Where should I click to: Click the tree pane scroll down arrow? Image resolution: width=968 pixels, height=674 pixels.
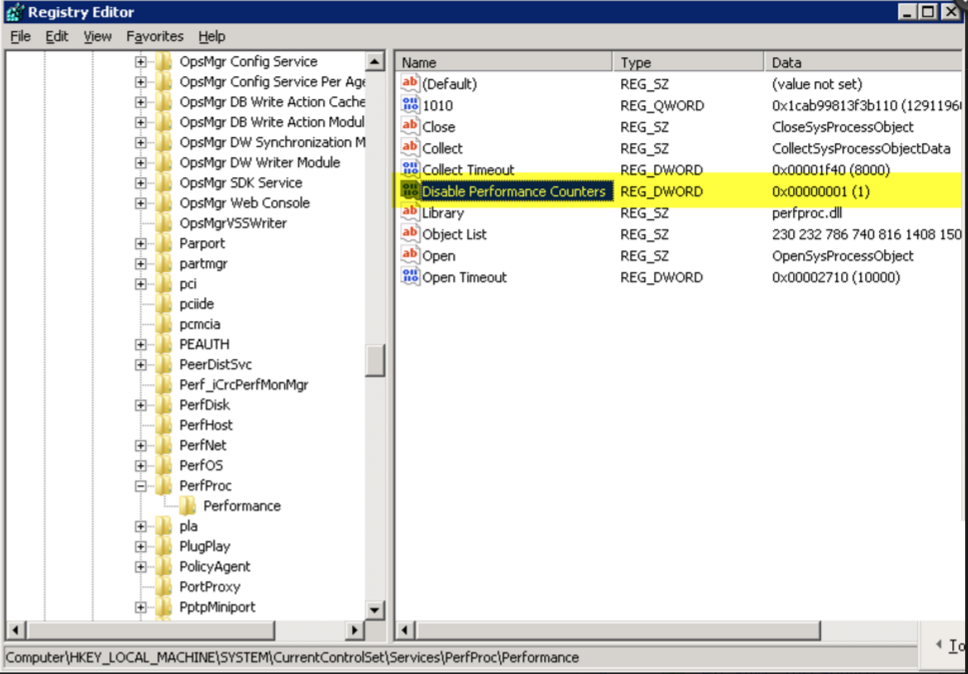pos(375,609)
